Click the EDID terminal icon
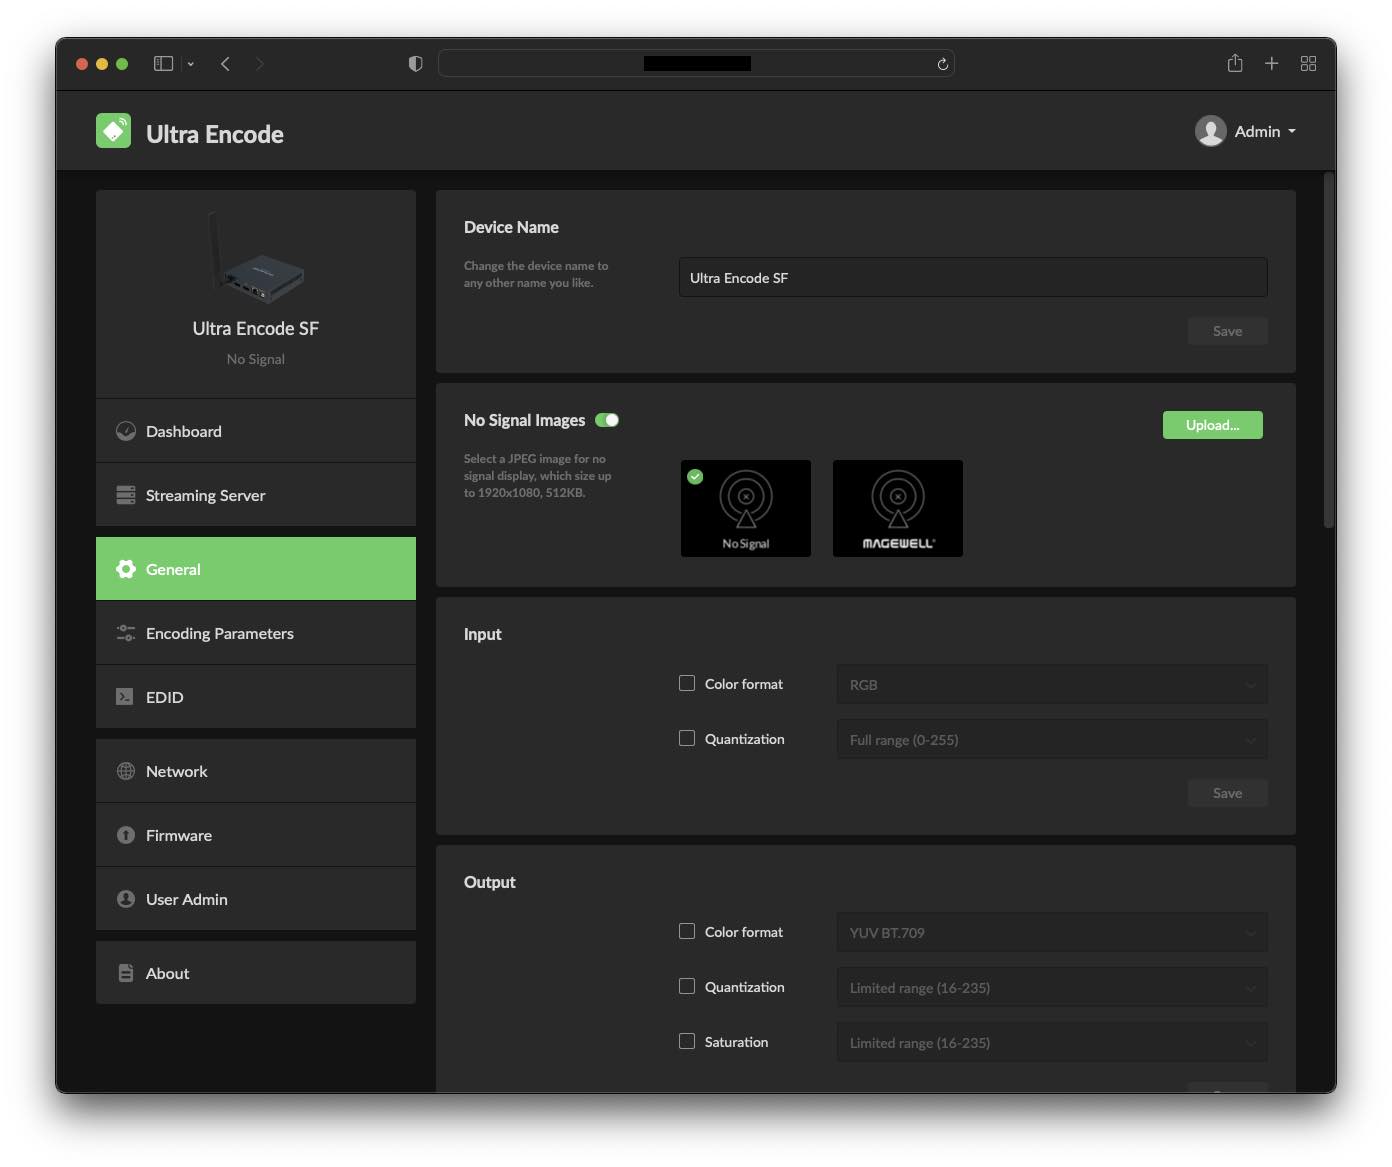 click(125, 697)
